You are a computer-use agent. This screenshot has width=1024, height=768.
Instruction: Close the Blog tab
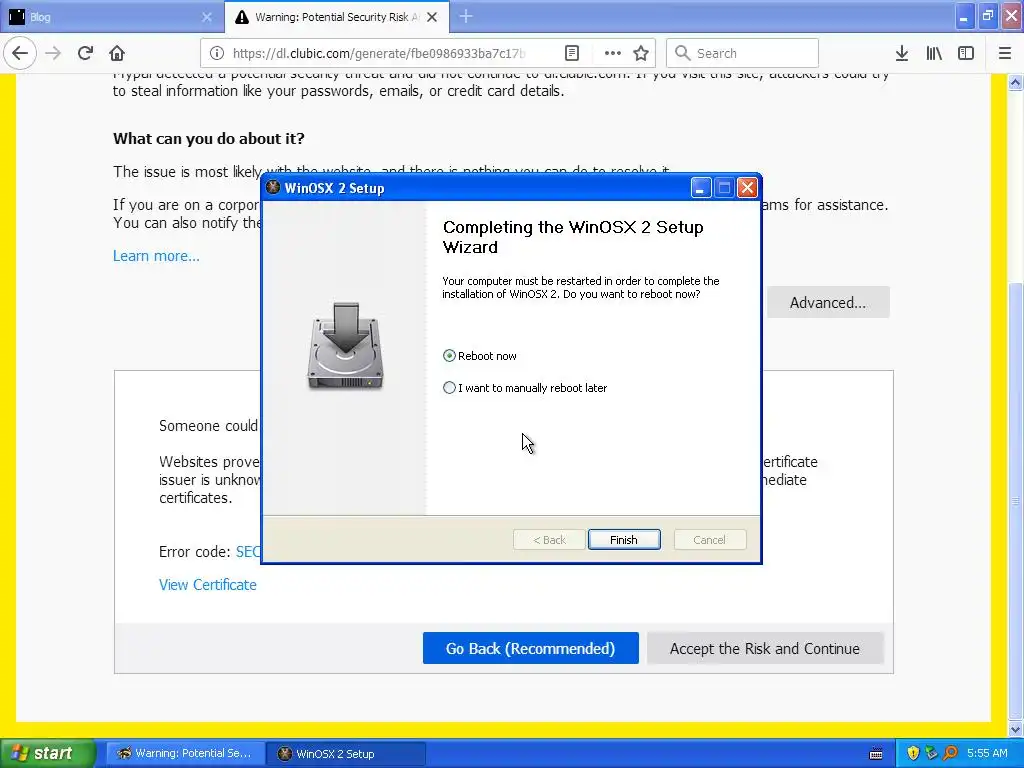point(206,17)
